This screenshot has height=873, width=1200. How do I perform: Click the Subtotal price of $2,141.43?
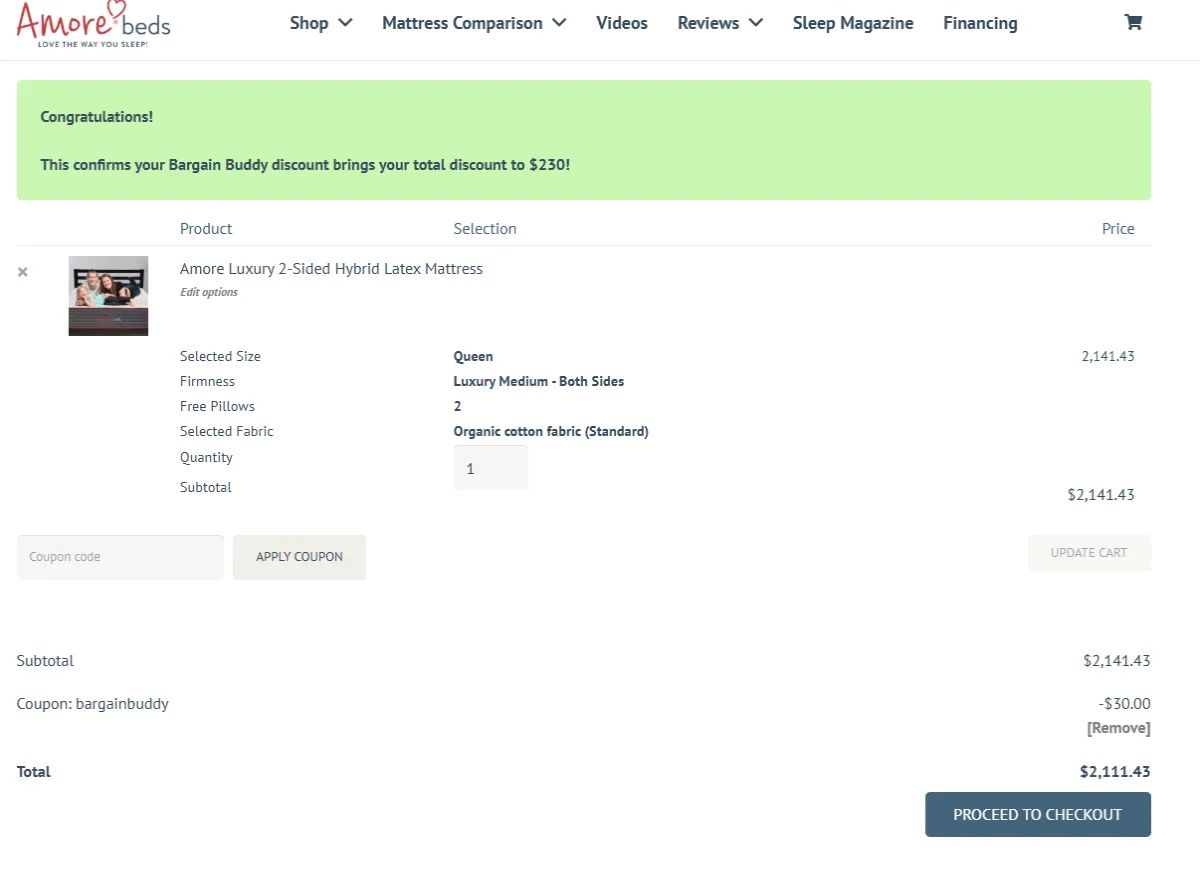click(1107, 494)
